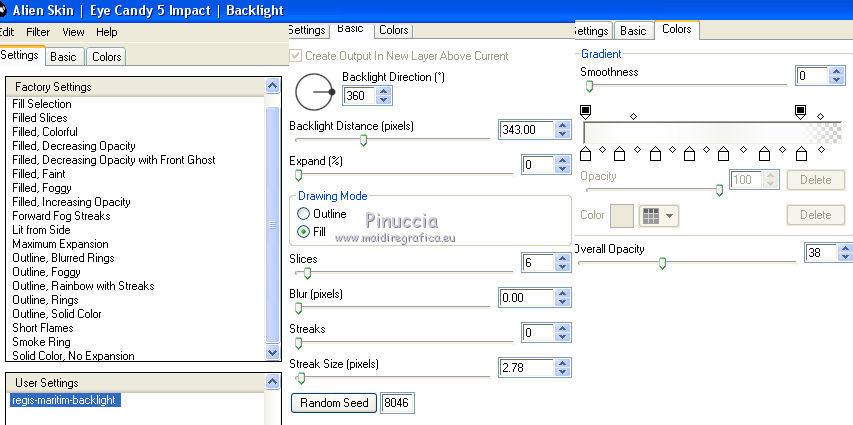This screenshot has width=853, height=425.
Task: Click Factory Settings list scroll-down arrow
Action: pos(273,352)
